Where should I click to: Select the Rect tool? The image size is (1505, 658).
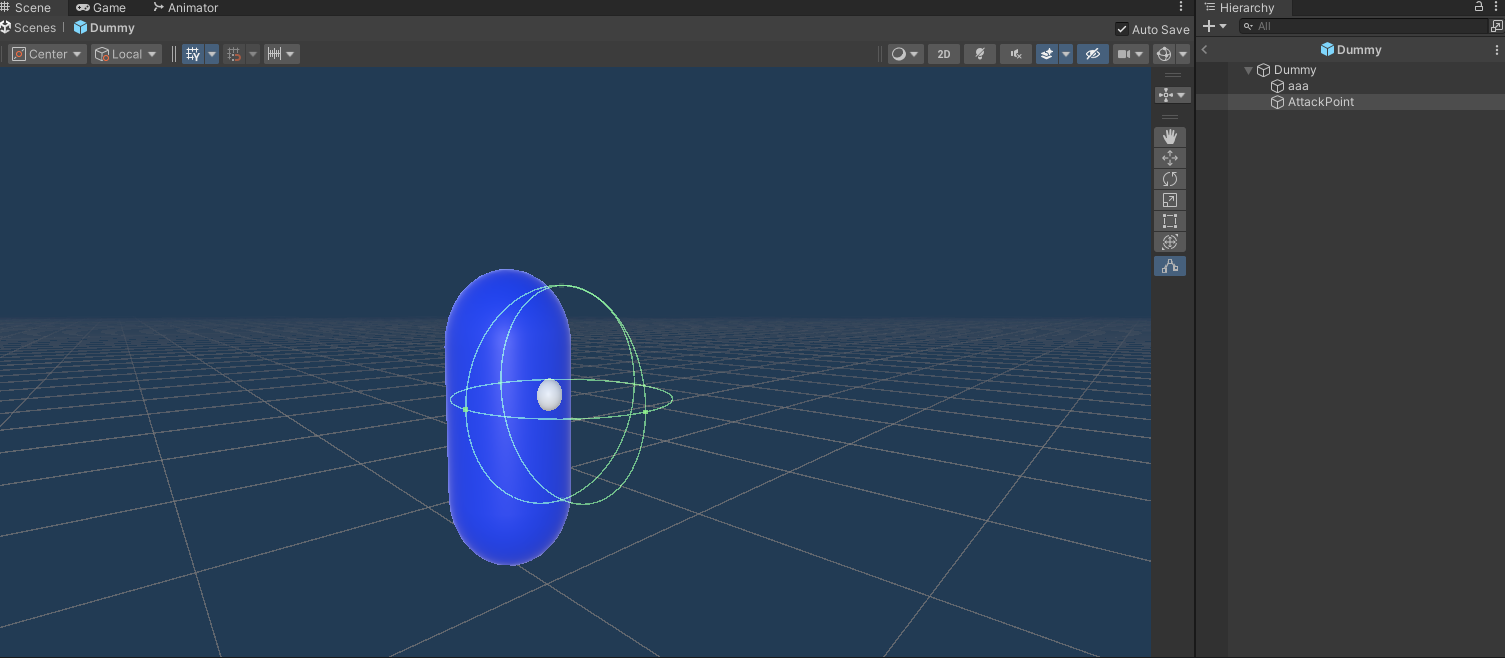1170,221
